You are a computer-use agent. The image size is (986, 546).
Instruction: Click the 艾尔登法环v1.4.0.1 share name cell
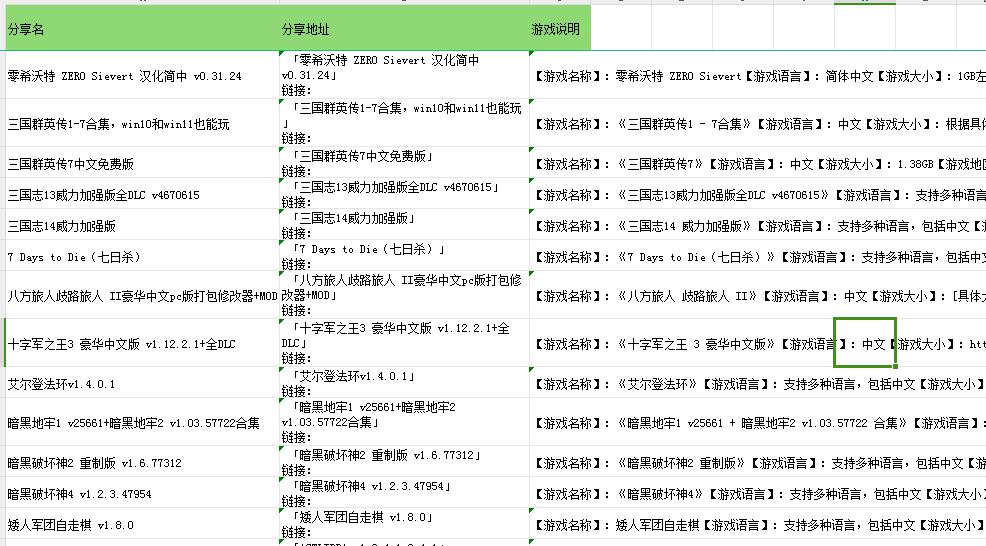[x=142, y=382]
